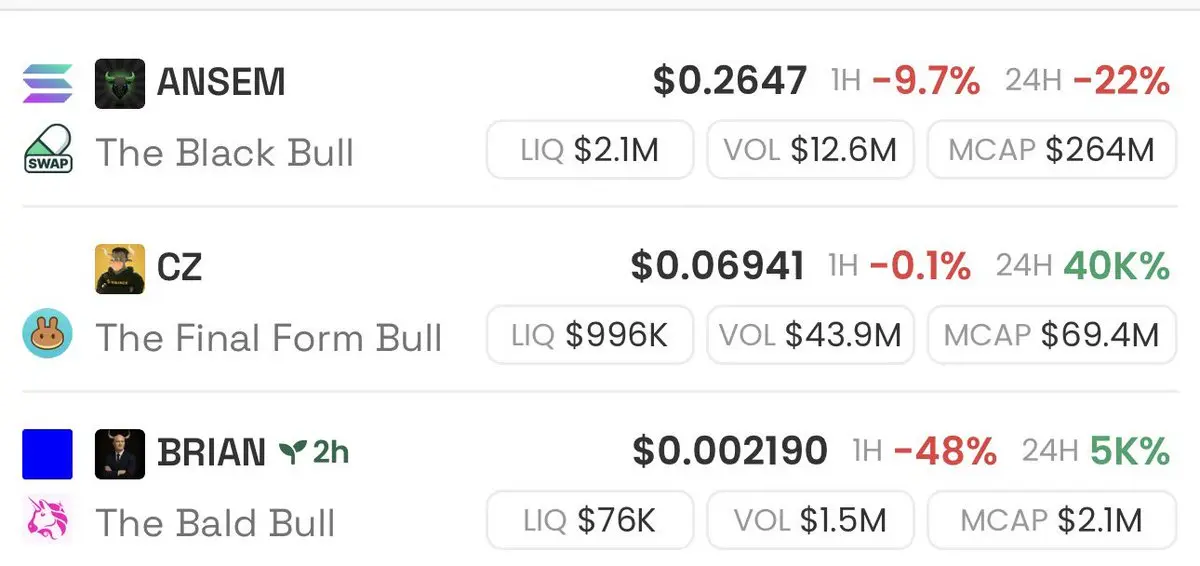1200x566 pixels.
Task: Open The Bald Bull token name
Action: [x=216, y=523]
